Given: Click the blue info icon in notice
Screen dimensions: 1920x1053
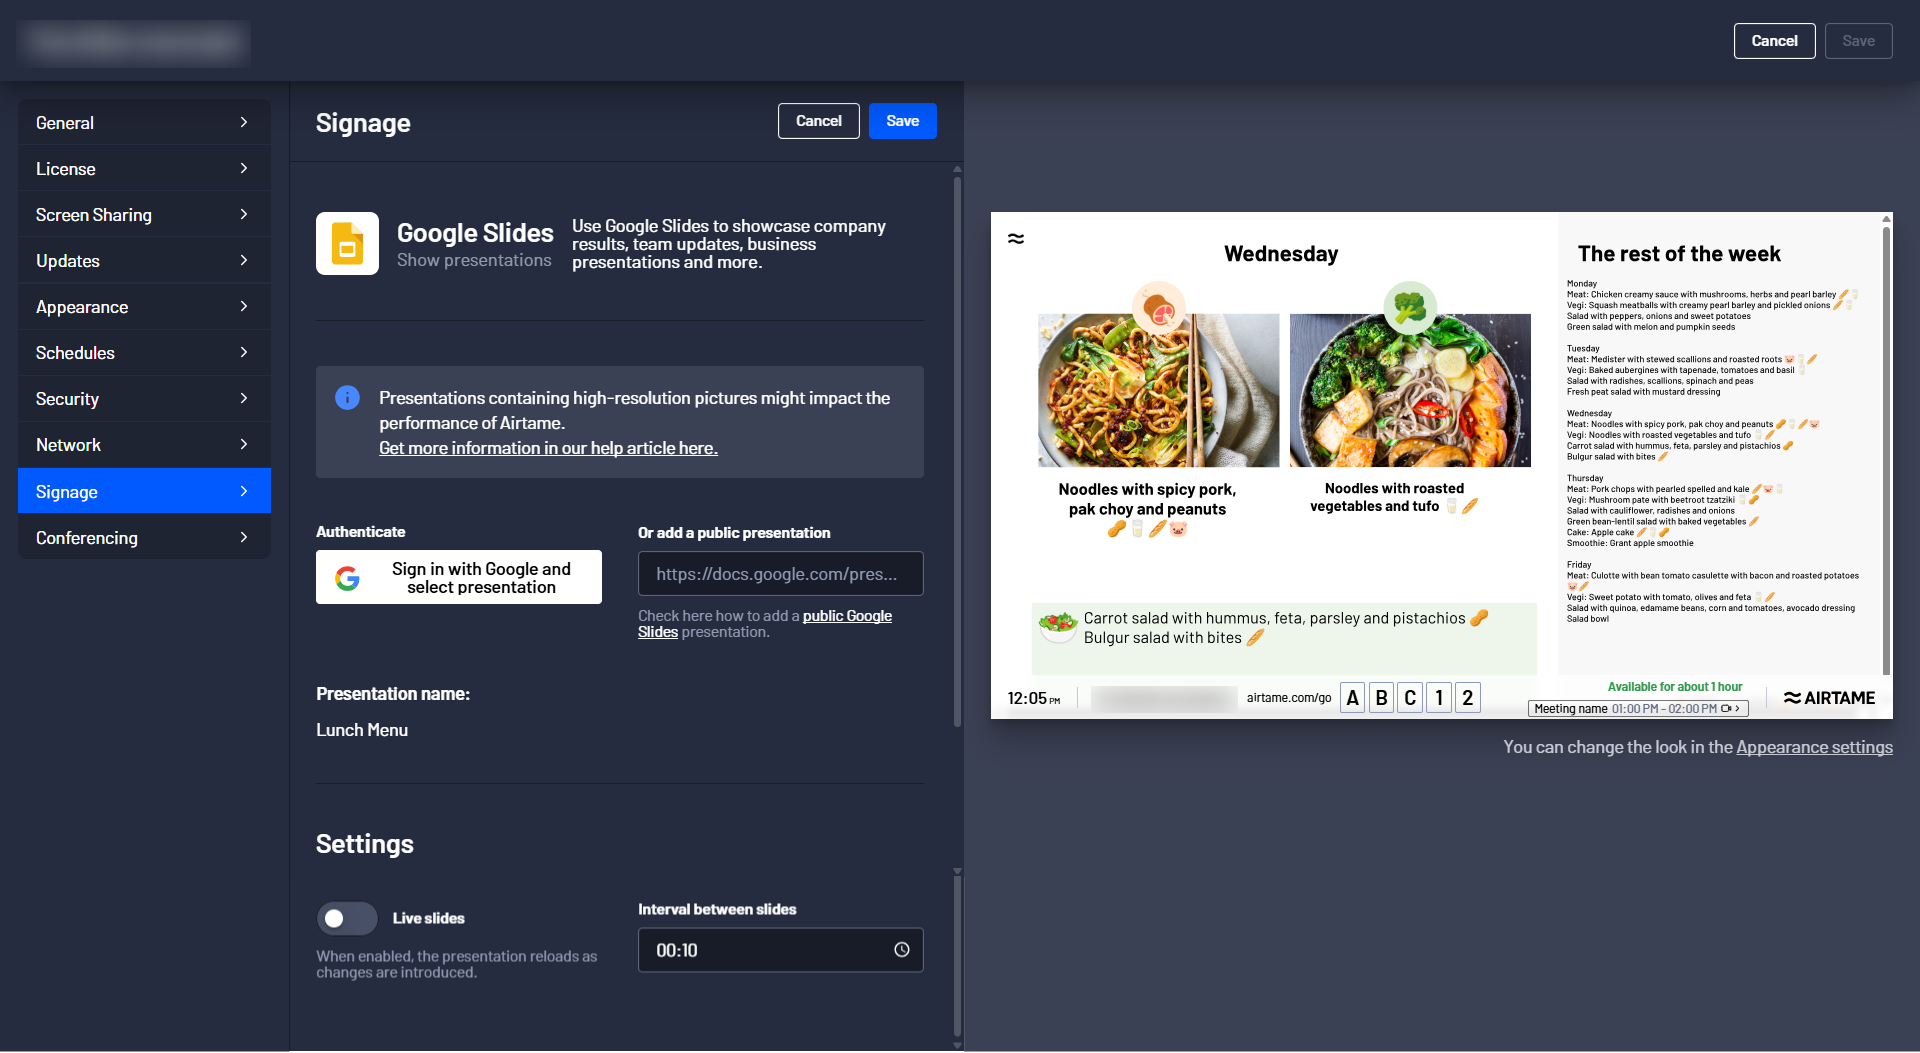Looking at the screenshot, I should 347,398.
